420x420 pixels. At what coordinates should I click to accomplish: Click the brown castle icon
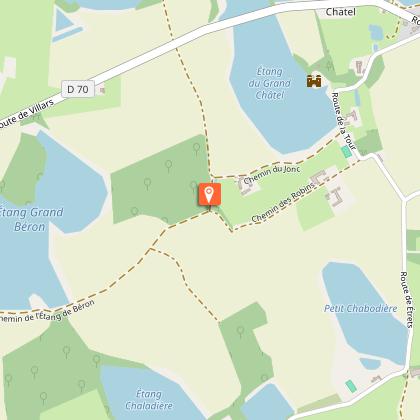(x=314, y=81)
